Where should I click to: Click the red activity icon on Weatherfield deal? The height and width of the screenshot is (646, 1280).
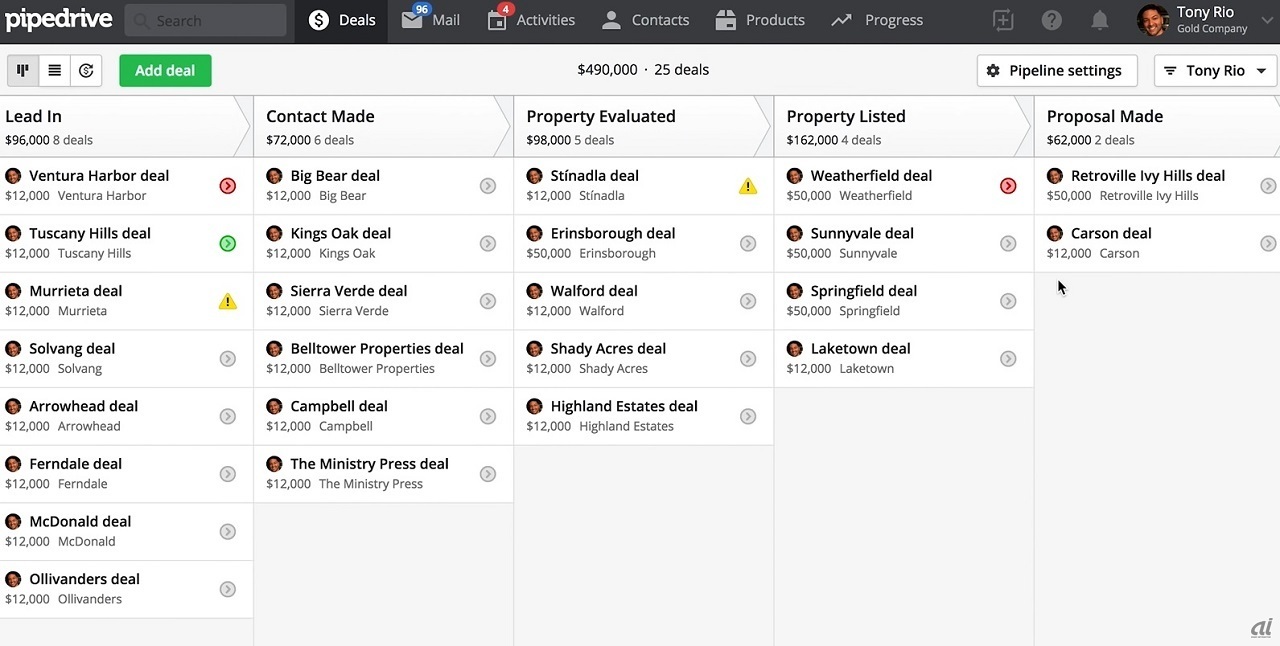click(1008, 186)
